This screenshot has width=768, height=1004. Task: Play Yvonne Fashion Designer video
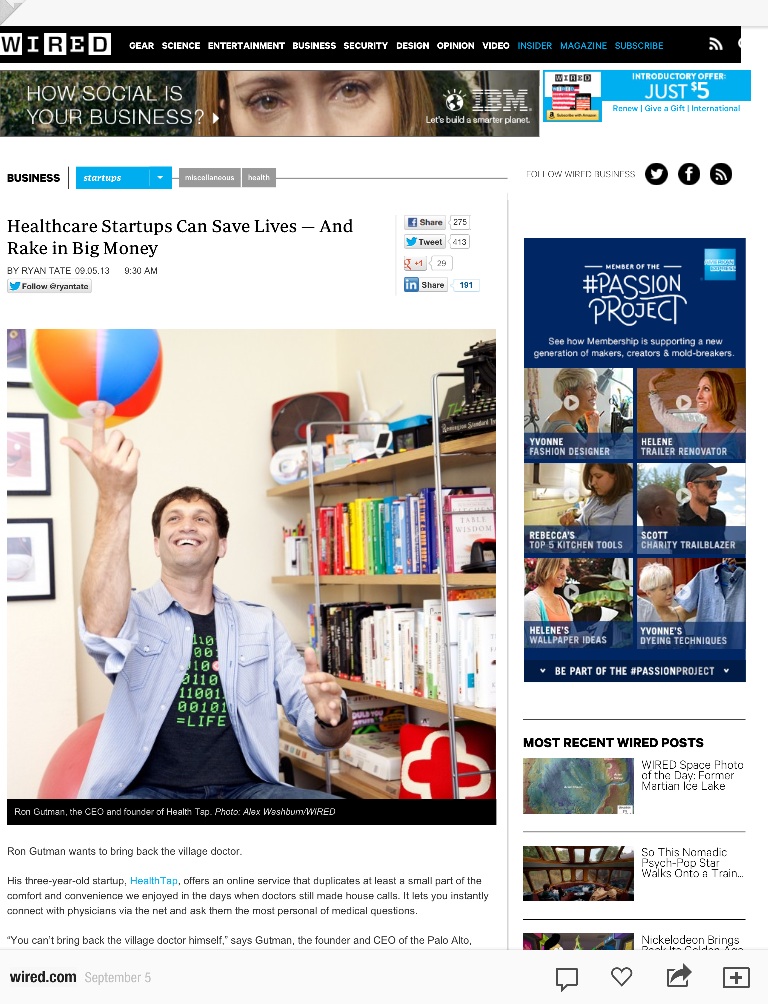[x=571, y=402]
